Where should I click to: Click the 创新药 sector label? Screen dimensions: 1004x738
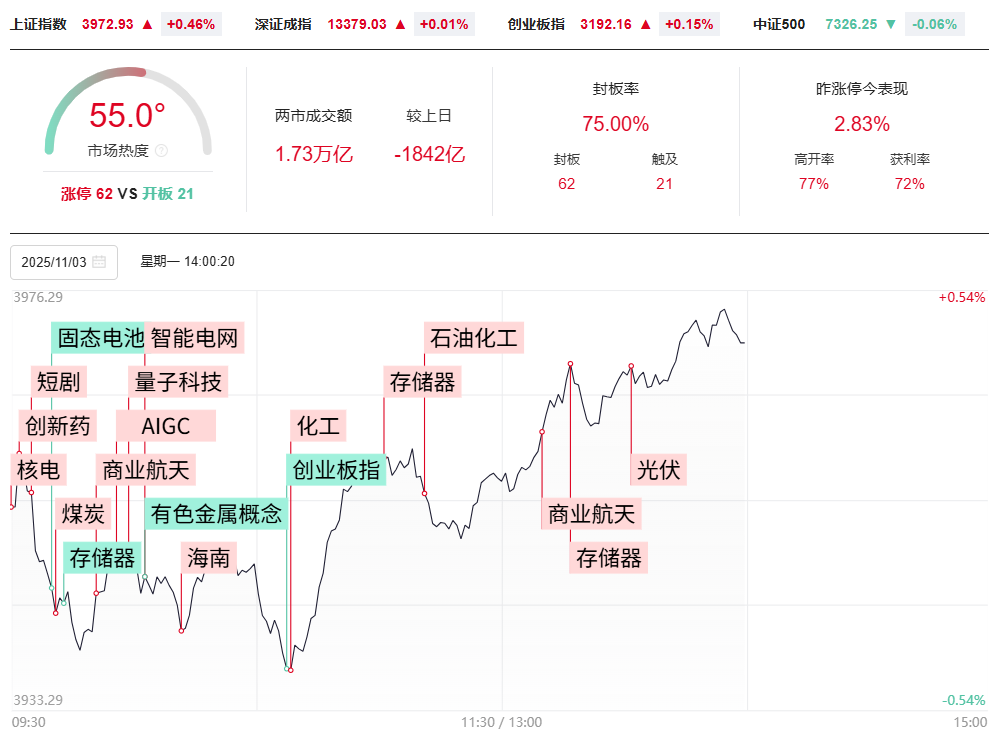point(58,426)
